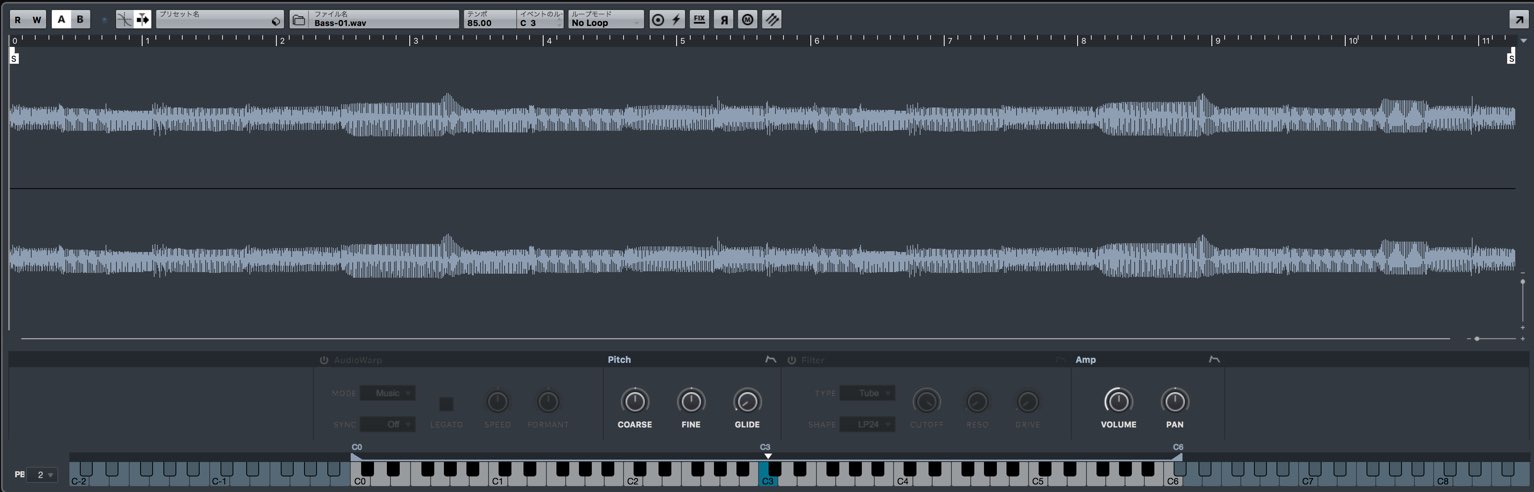
Task: Click the C3 root key marker triangle
Action: coord(767,456)
